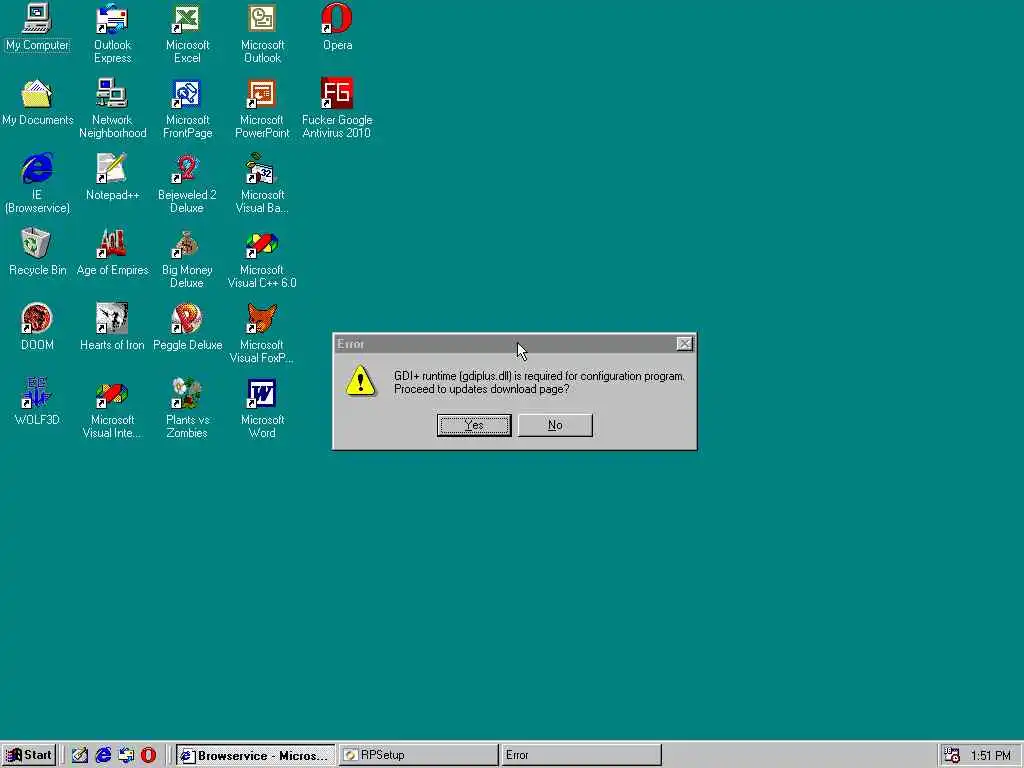Click the yellow warning icon in dialog
1024x768 pixels.
tap(360, 381)
